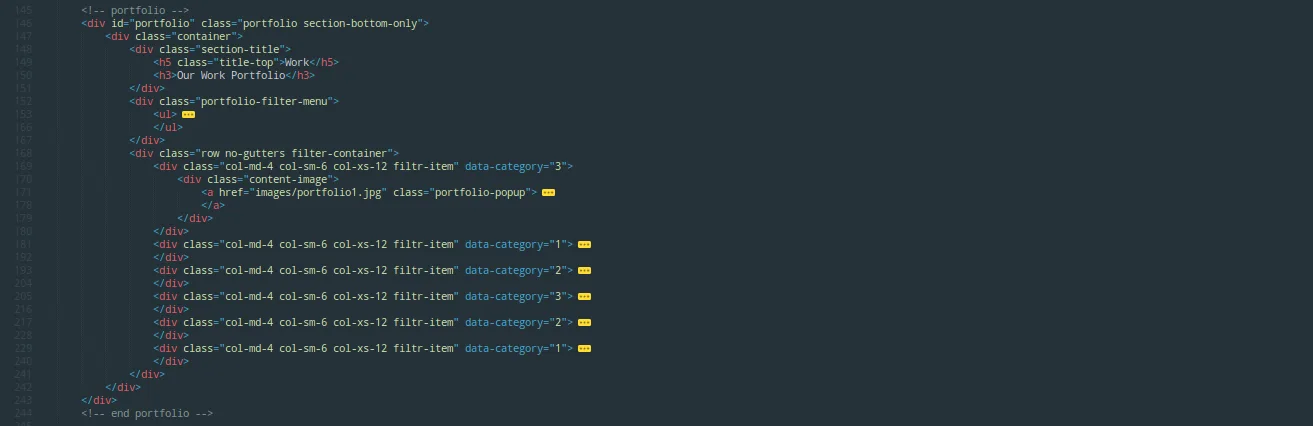Place cursor in the "section-title" class string

tap(240, 49)
